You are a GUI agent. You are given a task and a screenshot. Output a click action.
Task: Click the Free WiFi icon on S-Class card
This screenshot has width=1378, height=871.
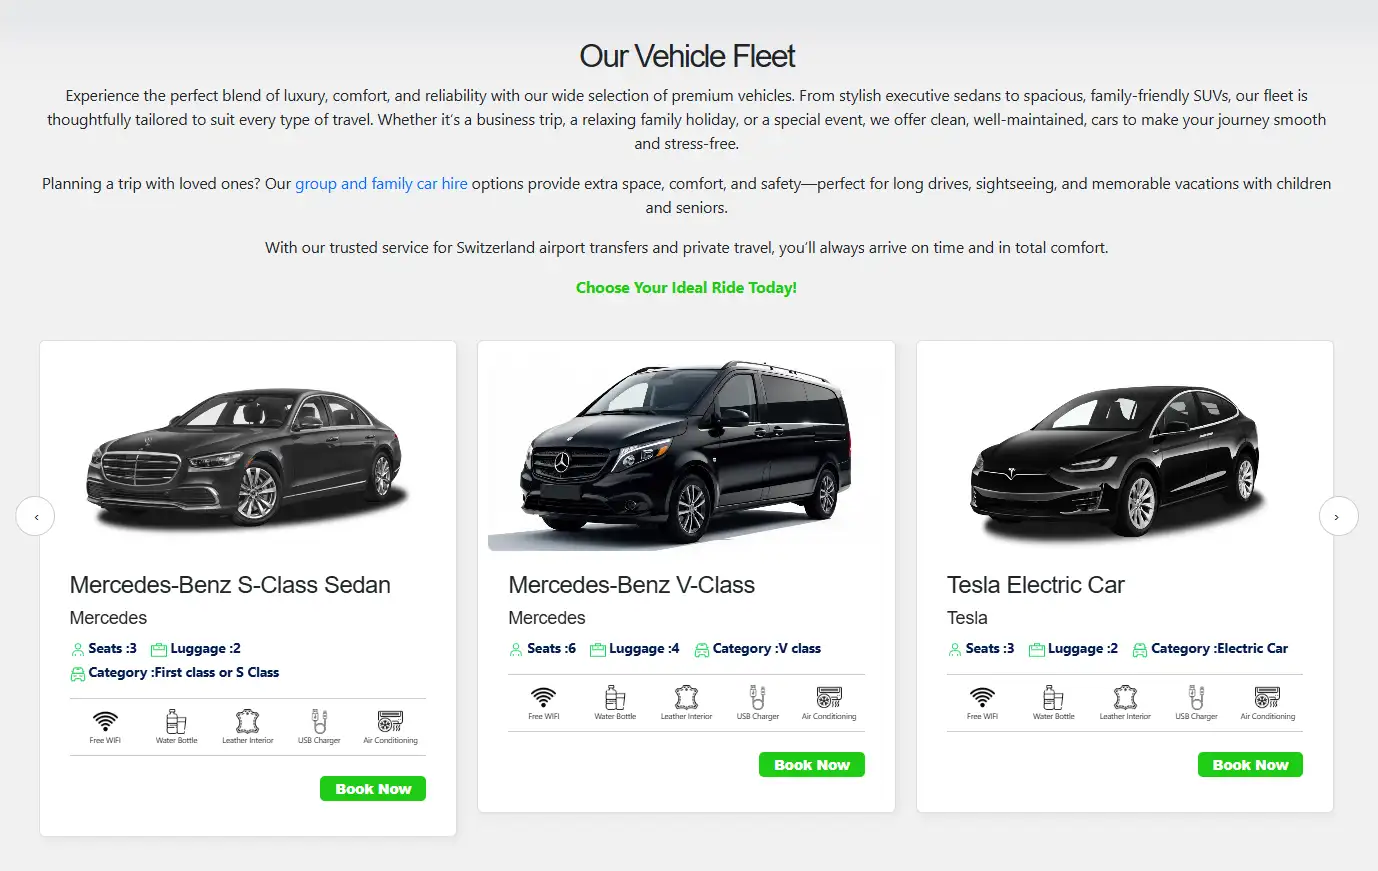tap(105, 720)
